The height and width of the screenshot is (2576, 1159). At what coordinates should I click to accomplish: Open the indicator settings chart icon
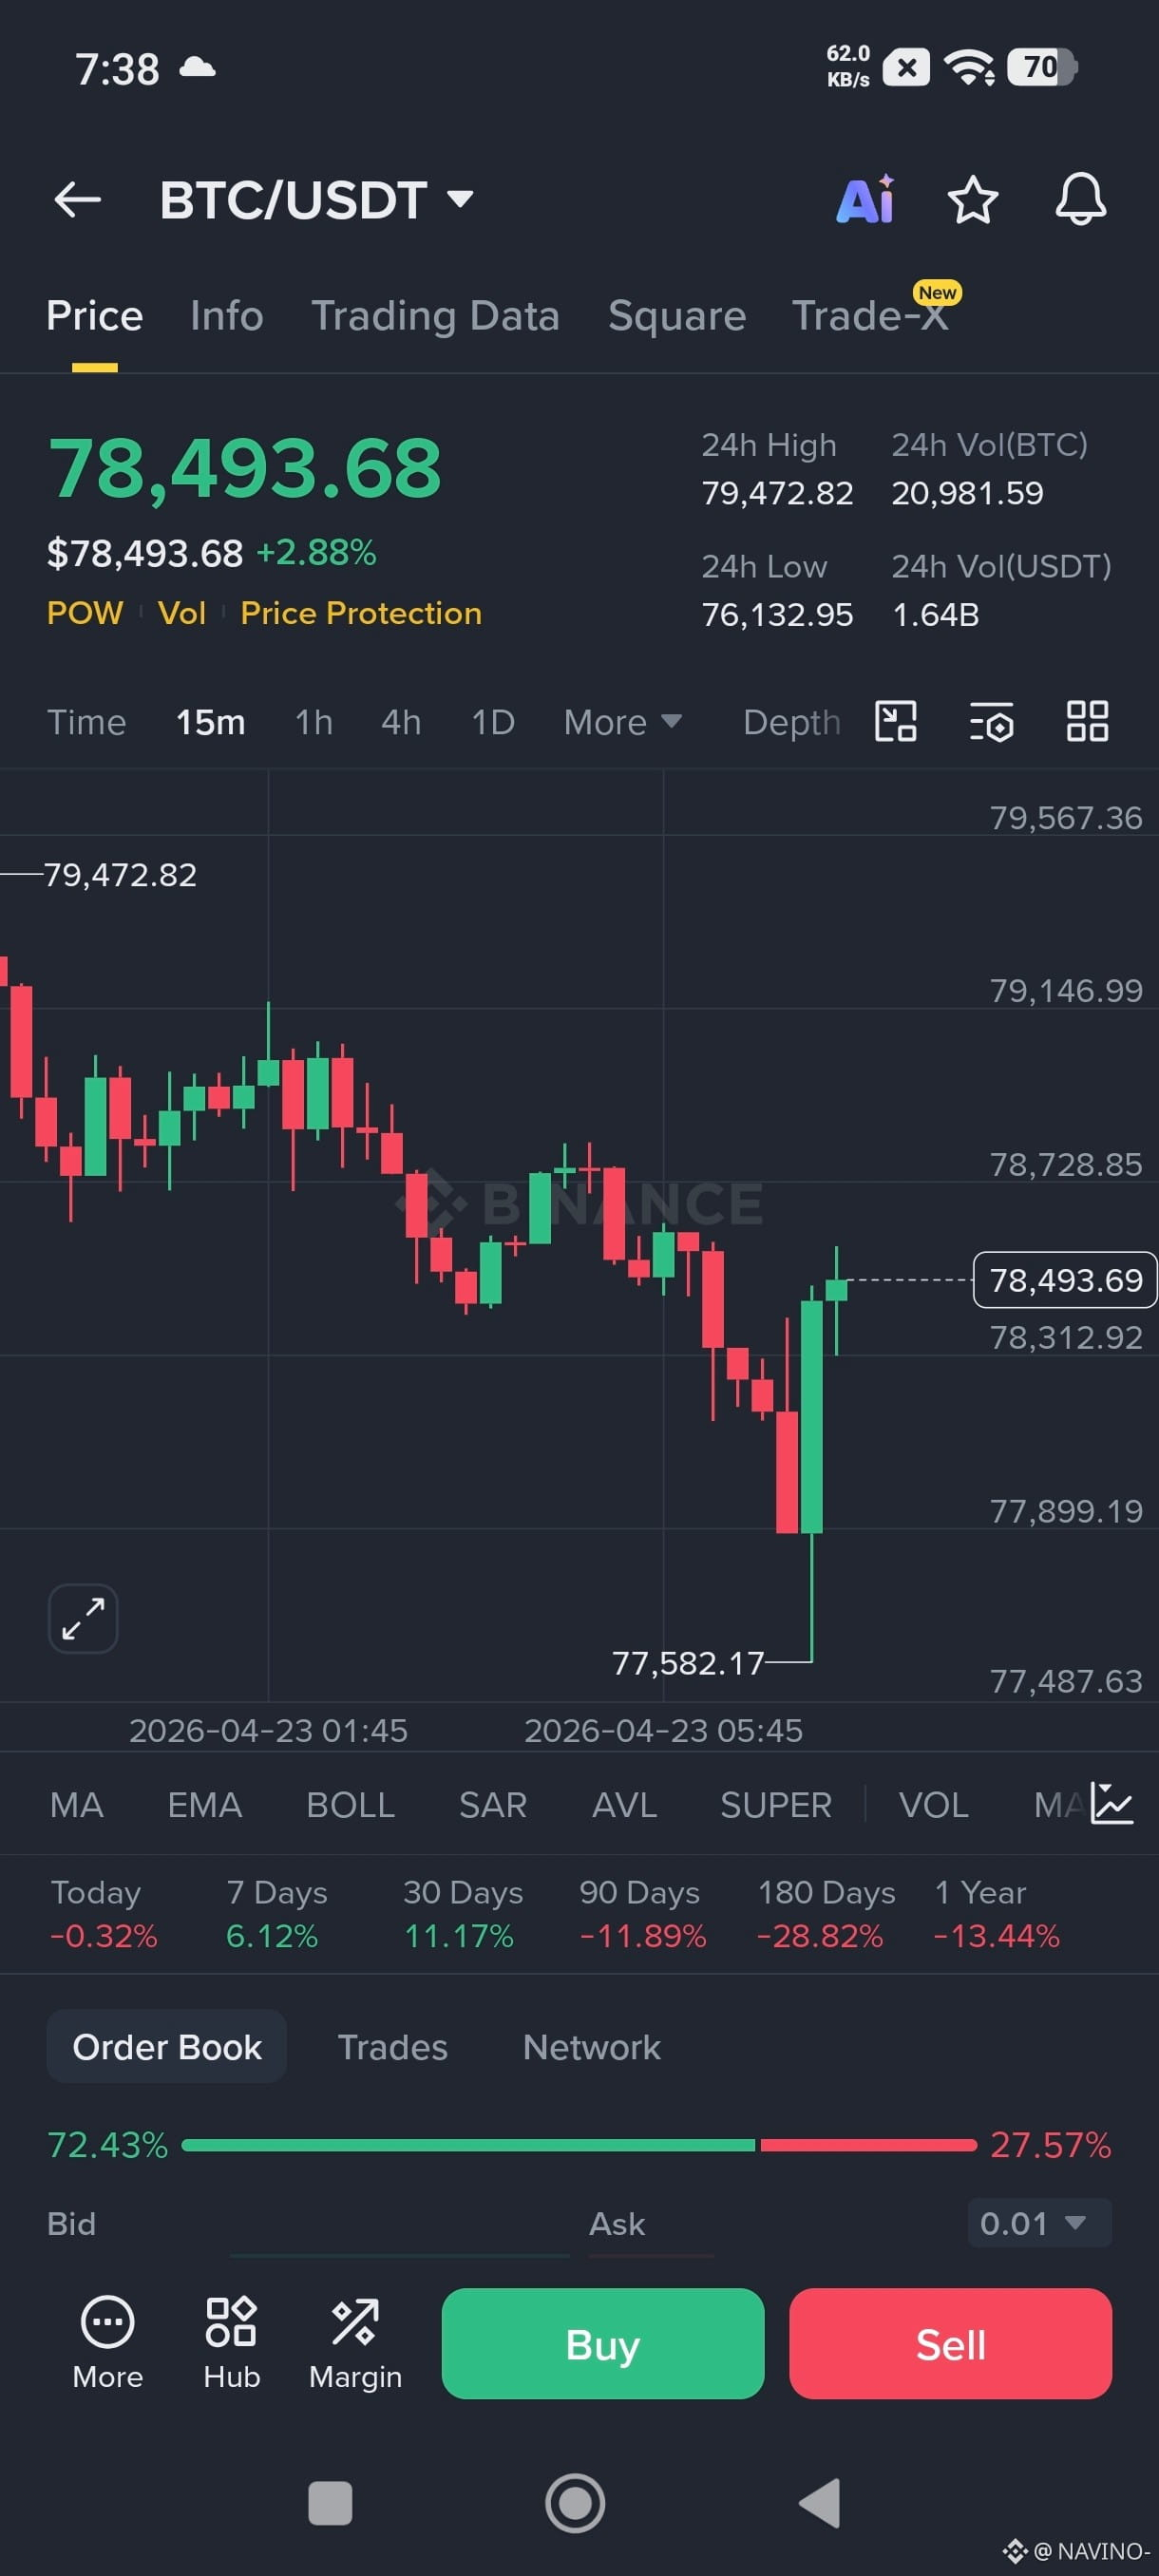1111,1803
